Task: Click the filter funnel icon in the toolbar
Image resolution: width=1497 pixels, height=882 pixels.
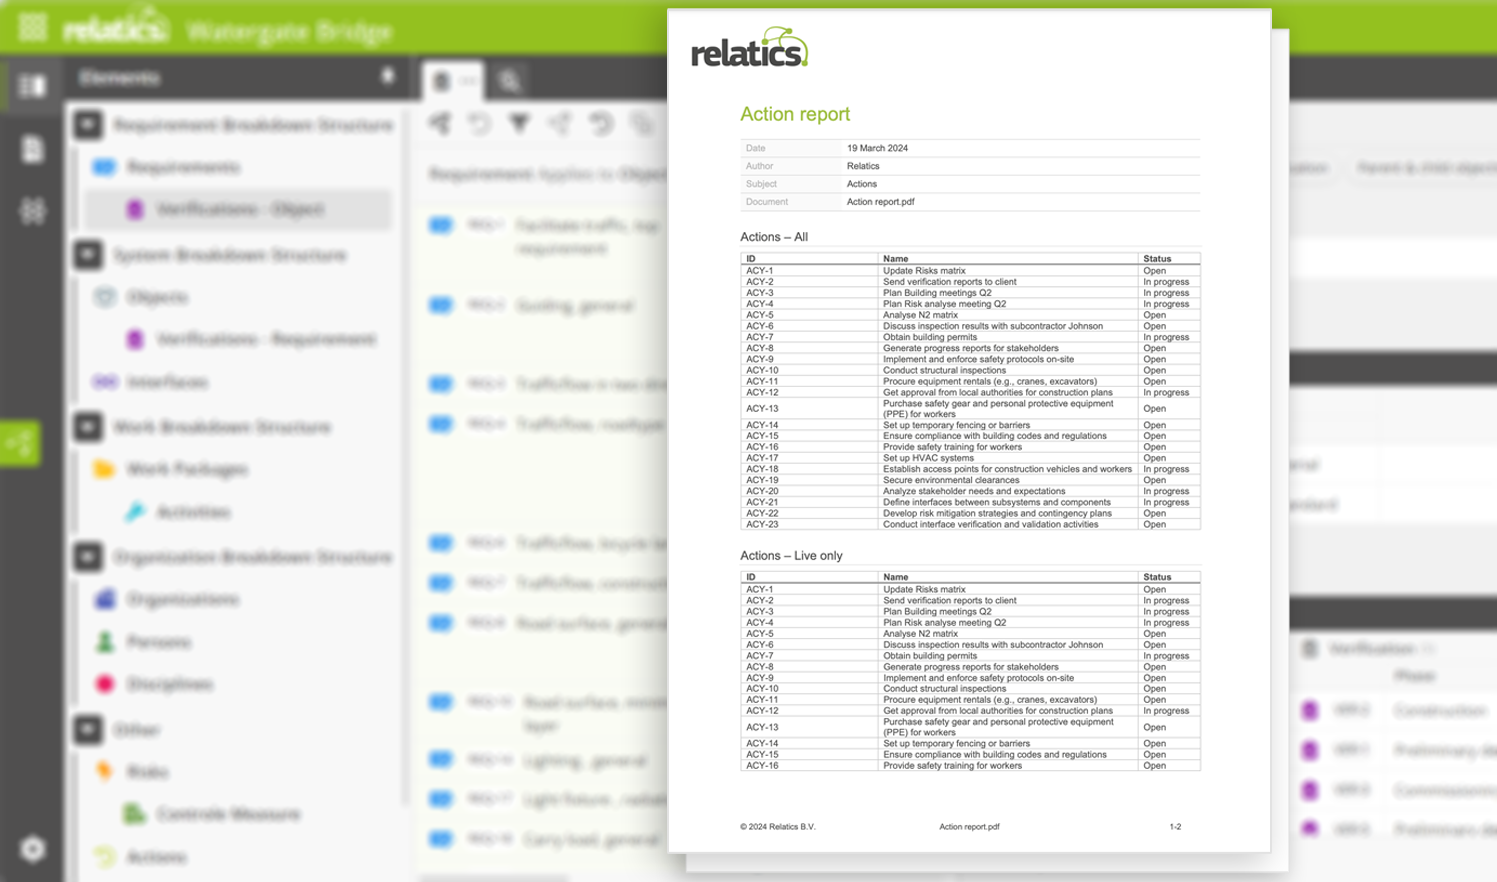Action: 520,124
